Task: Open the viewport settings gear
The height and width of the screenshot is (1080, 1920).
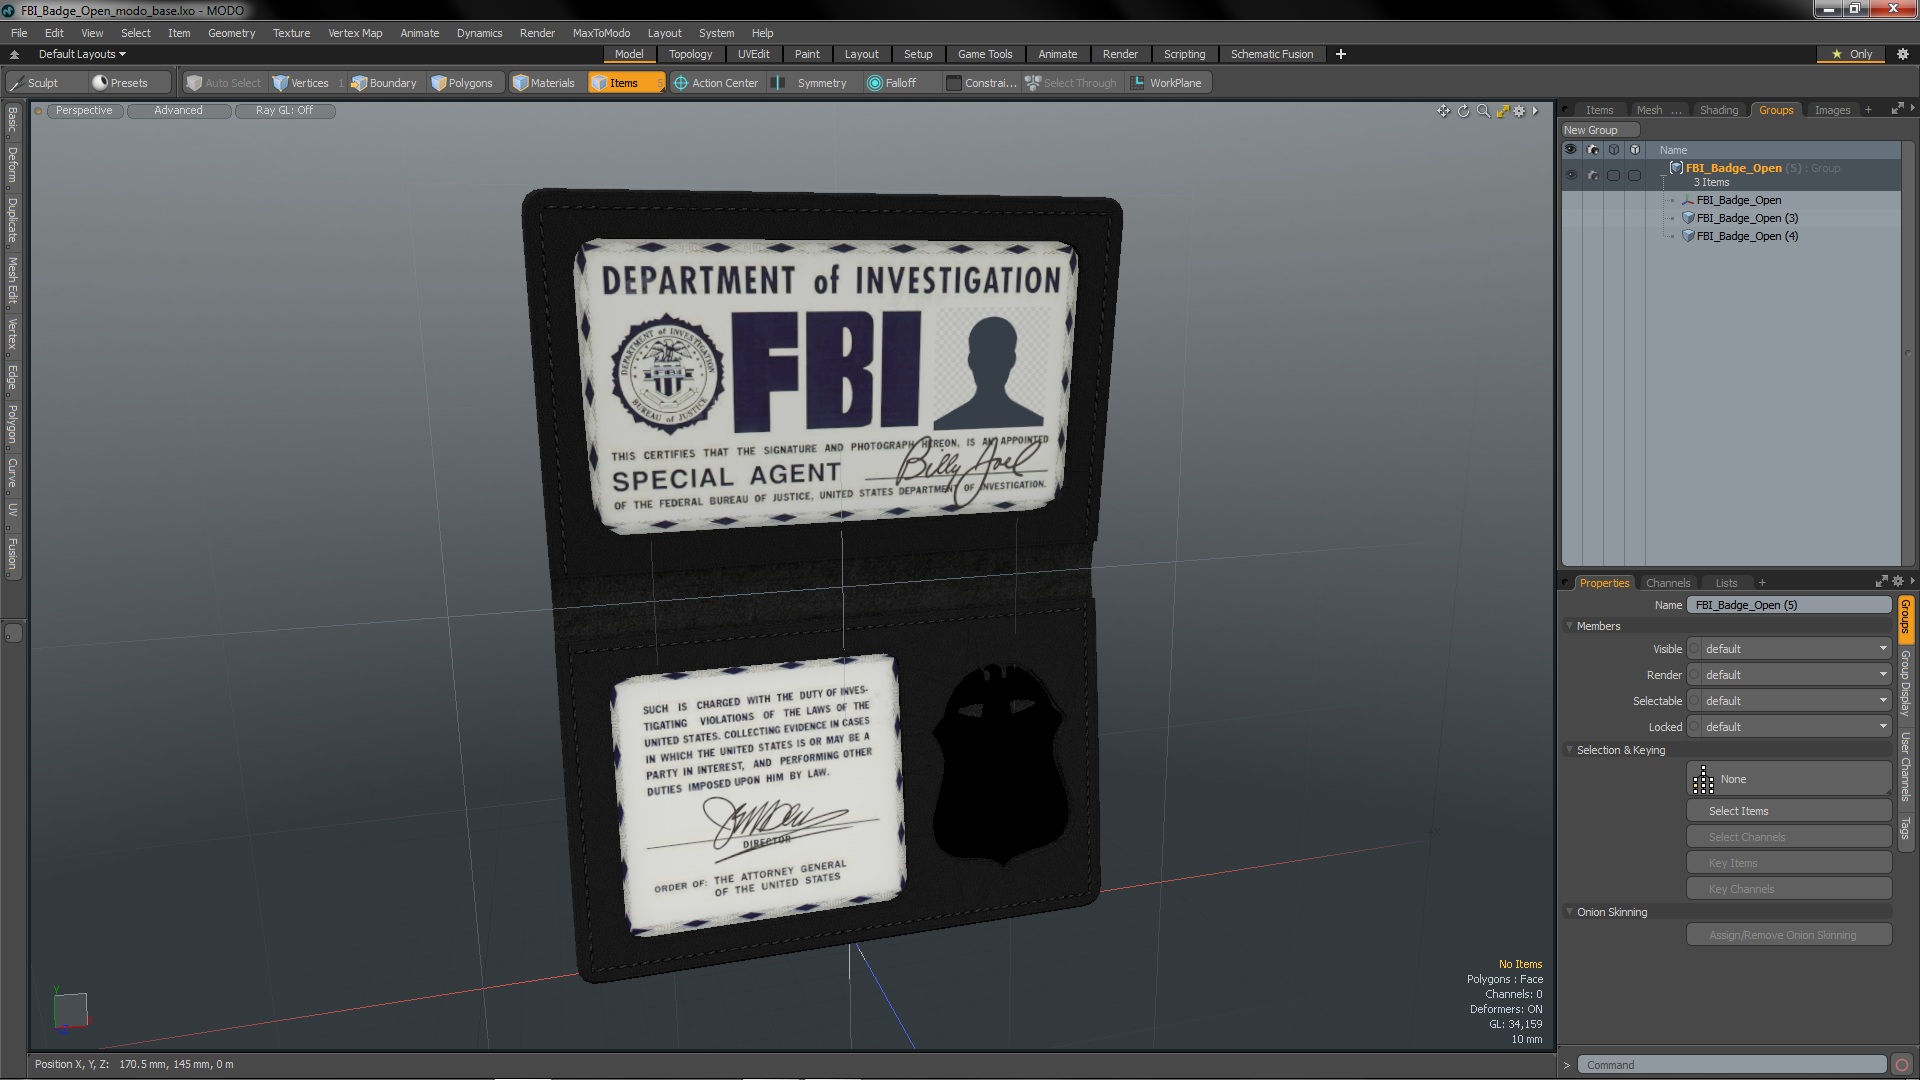Action: pyautogui.click(x=1520, y=111)
